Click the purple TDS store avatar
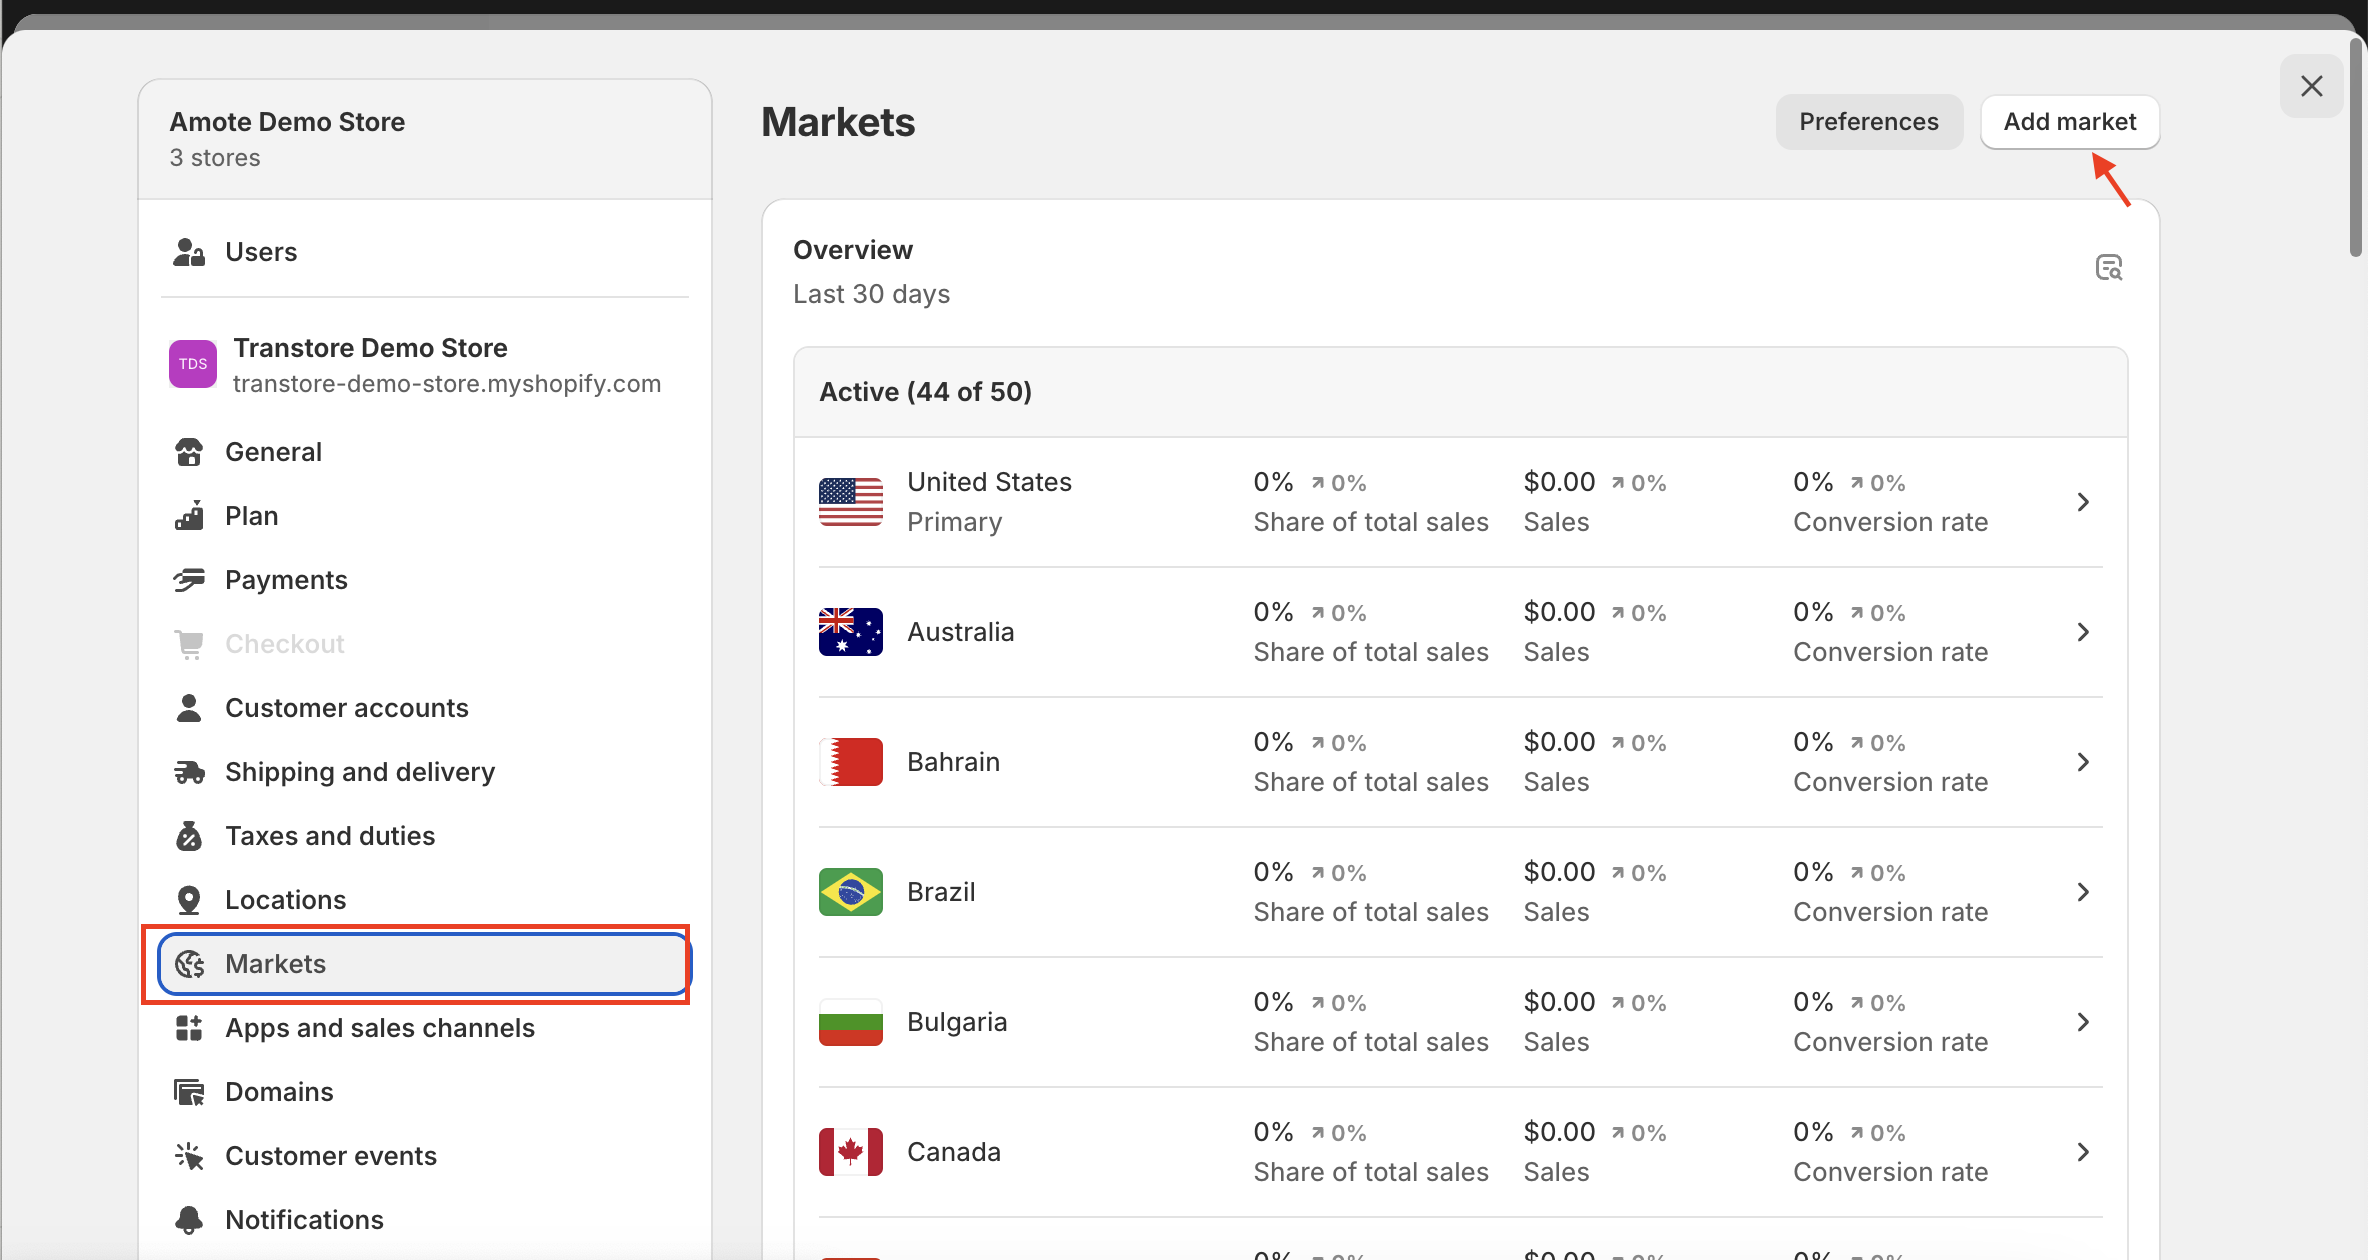Image resolution: width=2368 pixels, height=1260 pixels. (193, 364)
